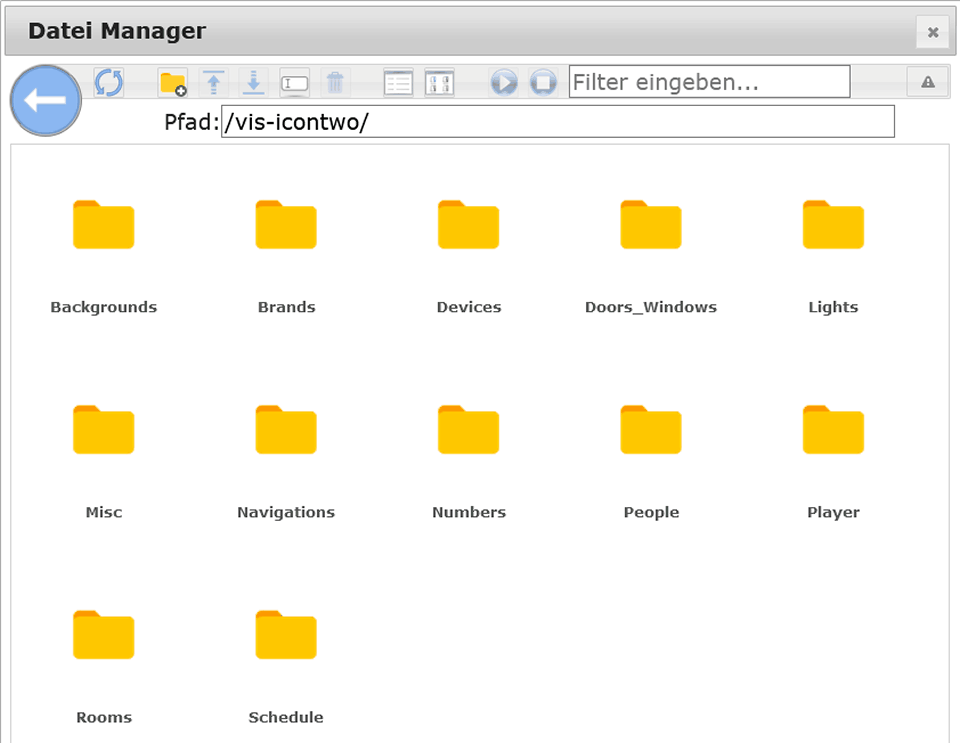
Task: Close the Datei Manager dialog
Action: (x=933, y=32)
